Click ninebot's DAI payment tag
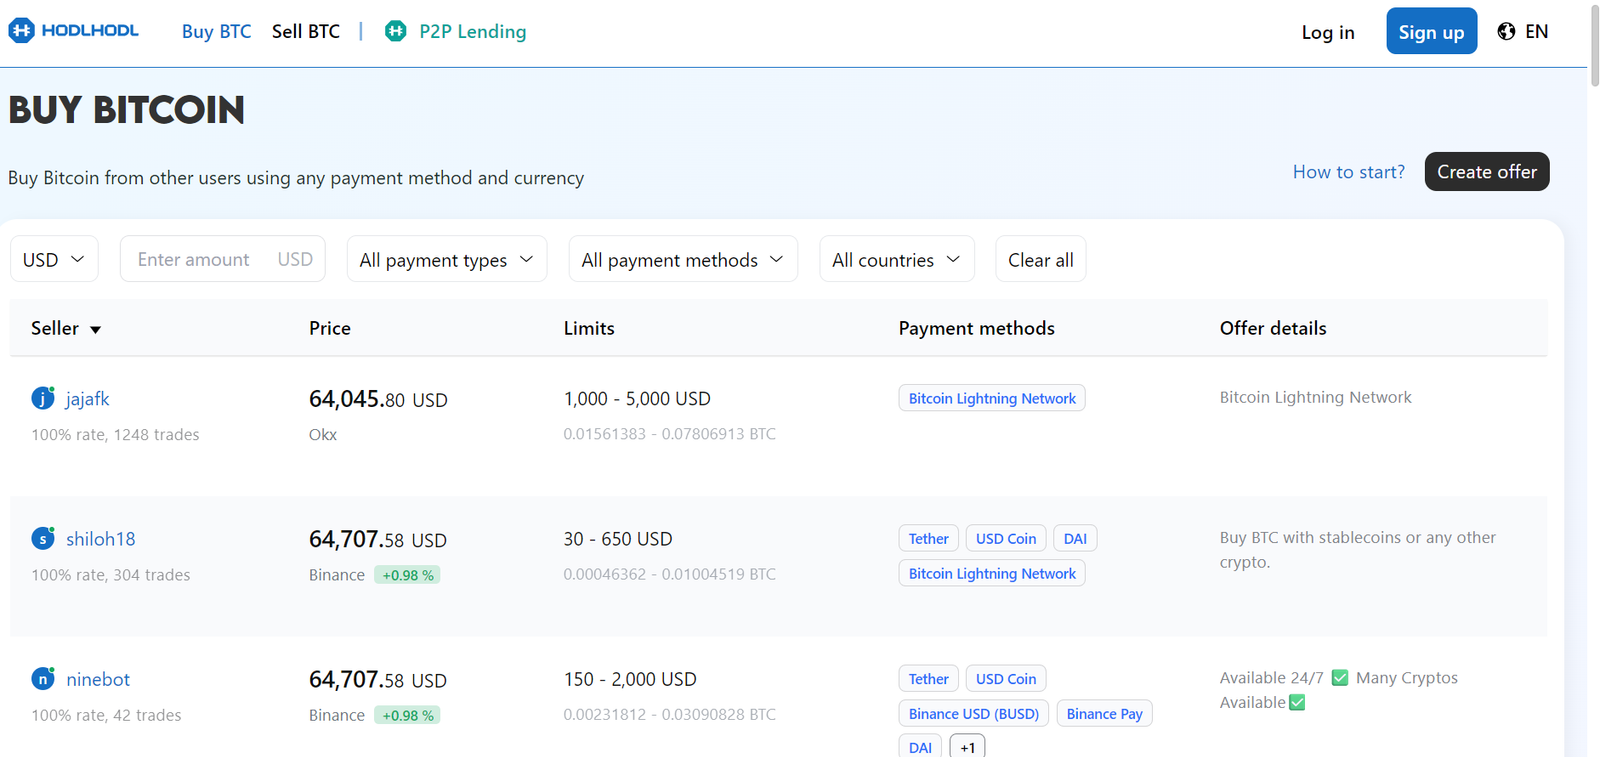Image resolution: width=1600 pixels, height=757 pixels. tap(920, 746)
